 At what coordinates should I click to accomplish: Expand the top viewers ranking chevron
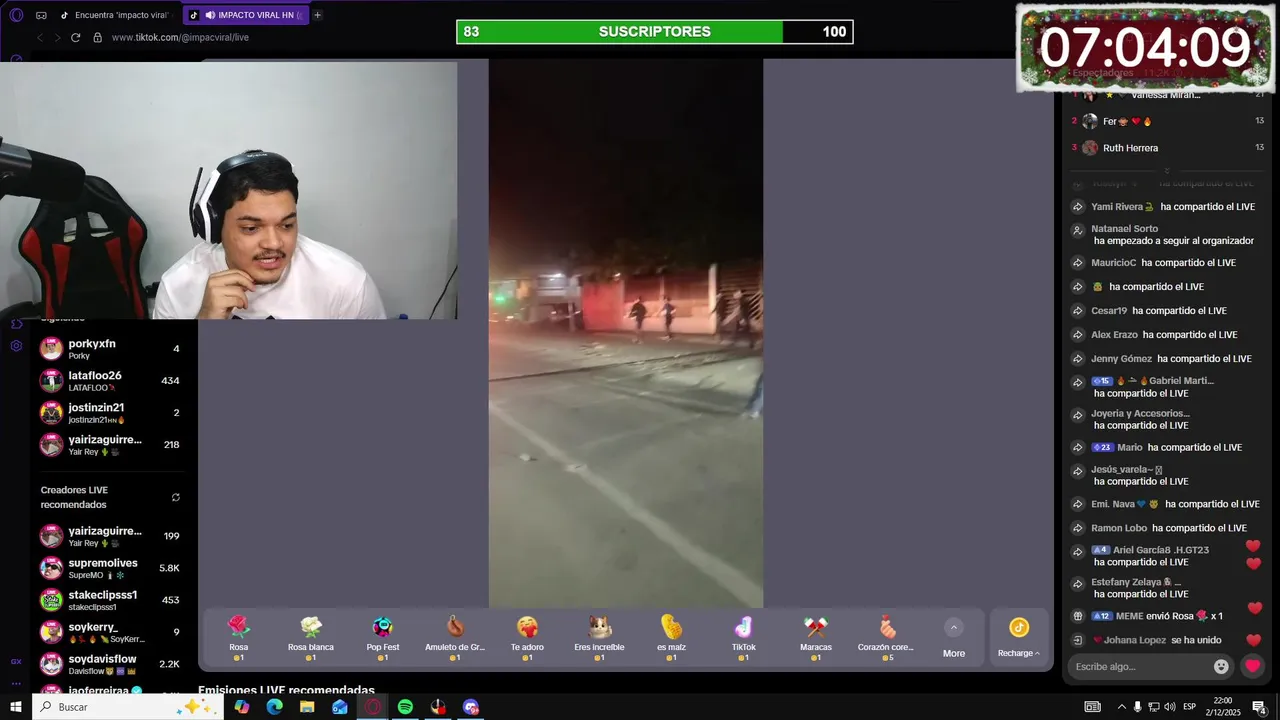(1166, 170)
